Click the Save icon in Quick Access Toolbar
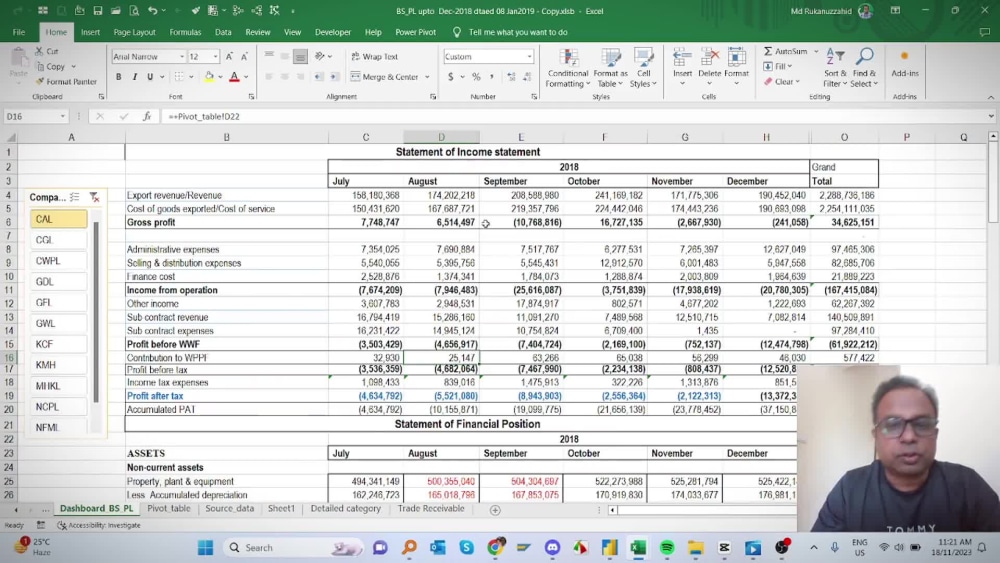The image size is (1000, 563). pyautogui.click(x=98, y=11)
